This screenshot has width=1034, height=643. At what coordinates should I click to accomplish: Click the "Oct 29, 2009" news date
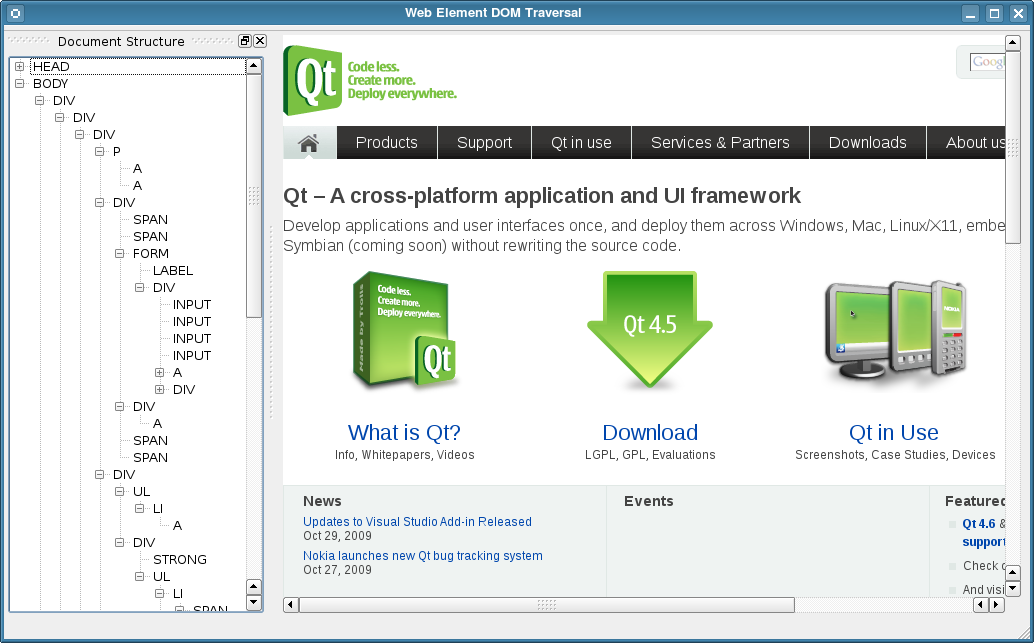(x=337, y=536)
